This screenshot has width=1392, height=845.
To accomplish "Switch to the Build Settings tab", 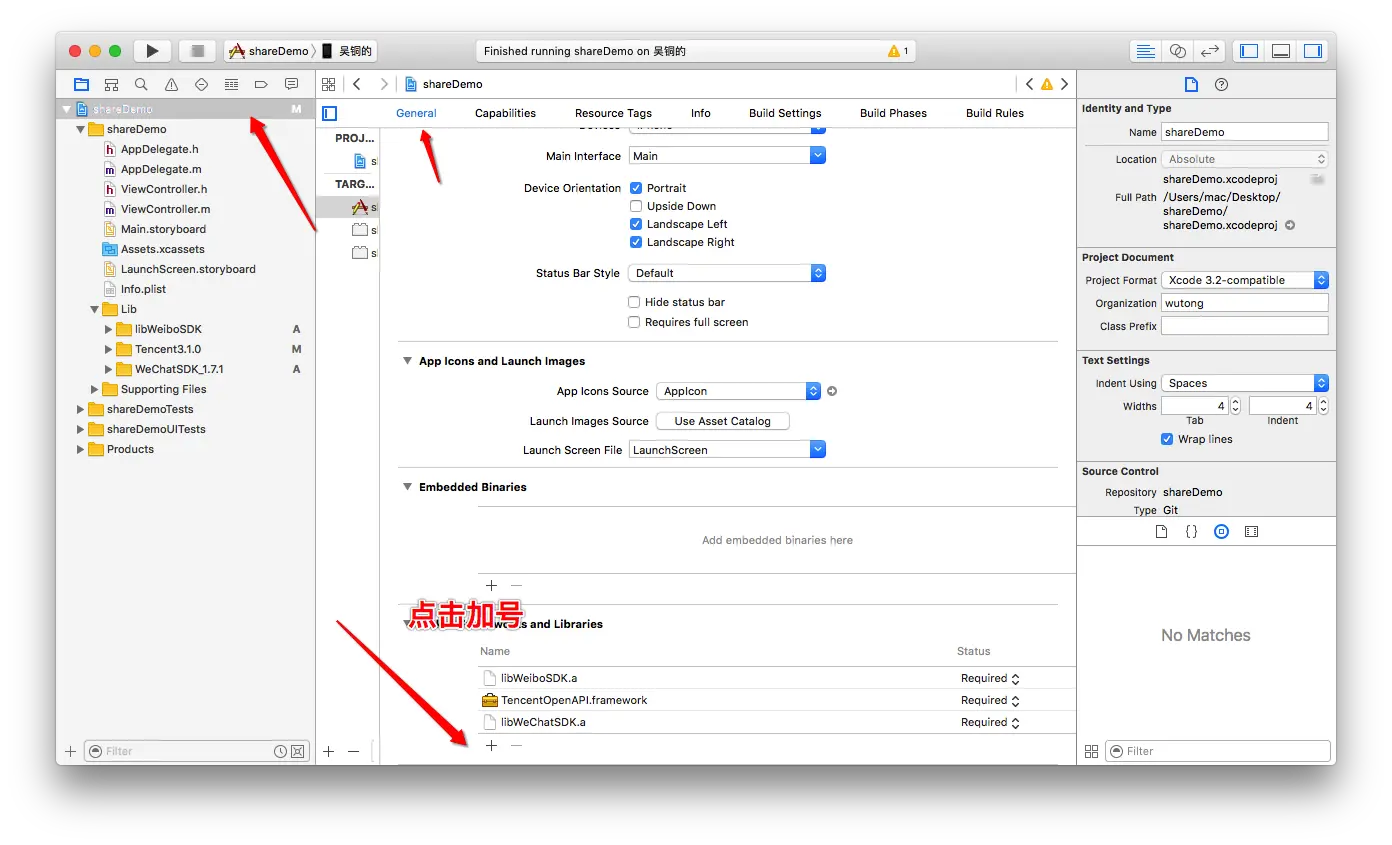I will (x=785, y=113).
